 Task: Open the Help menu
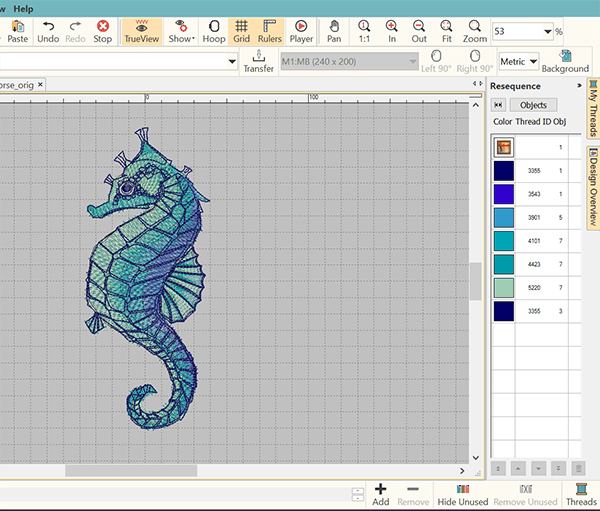click(24, 8)
